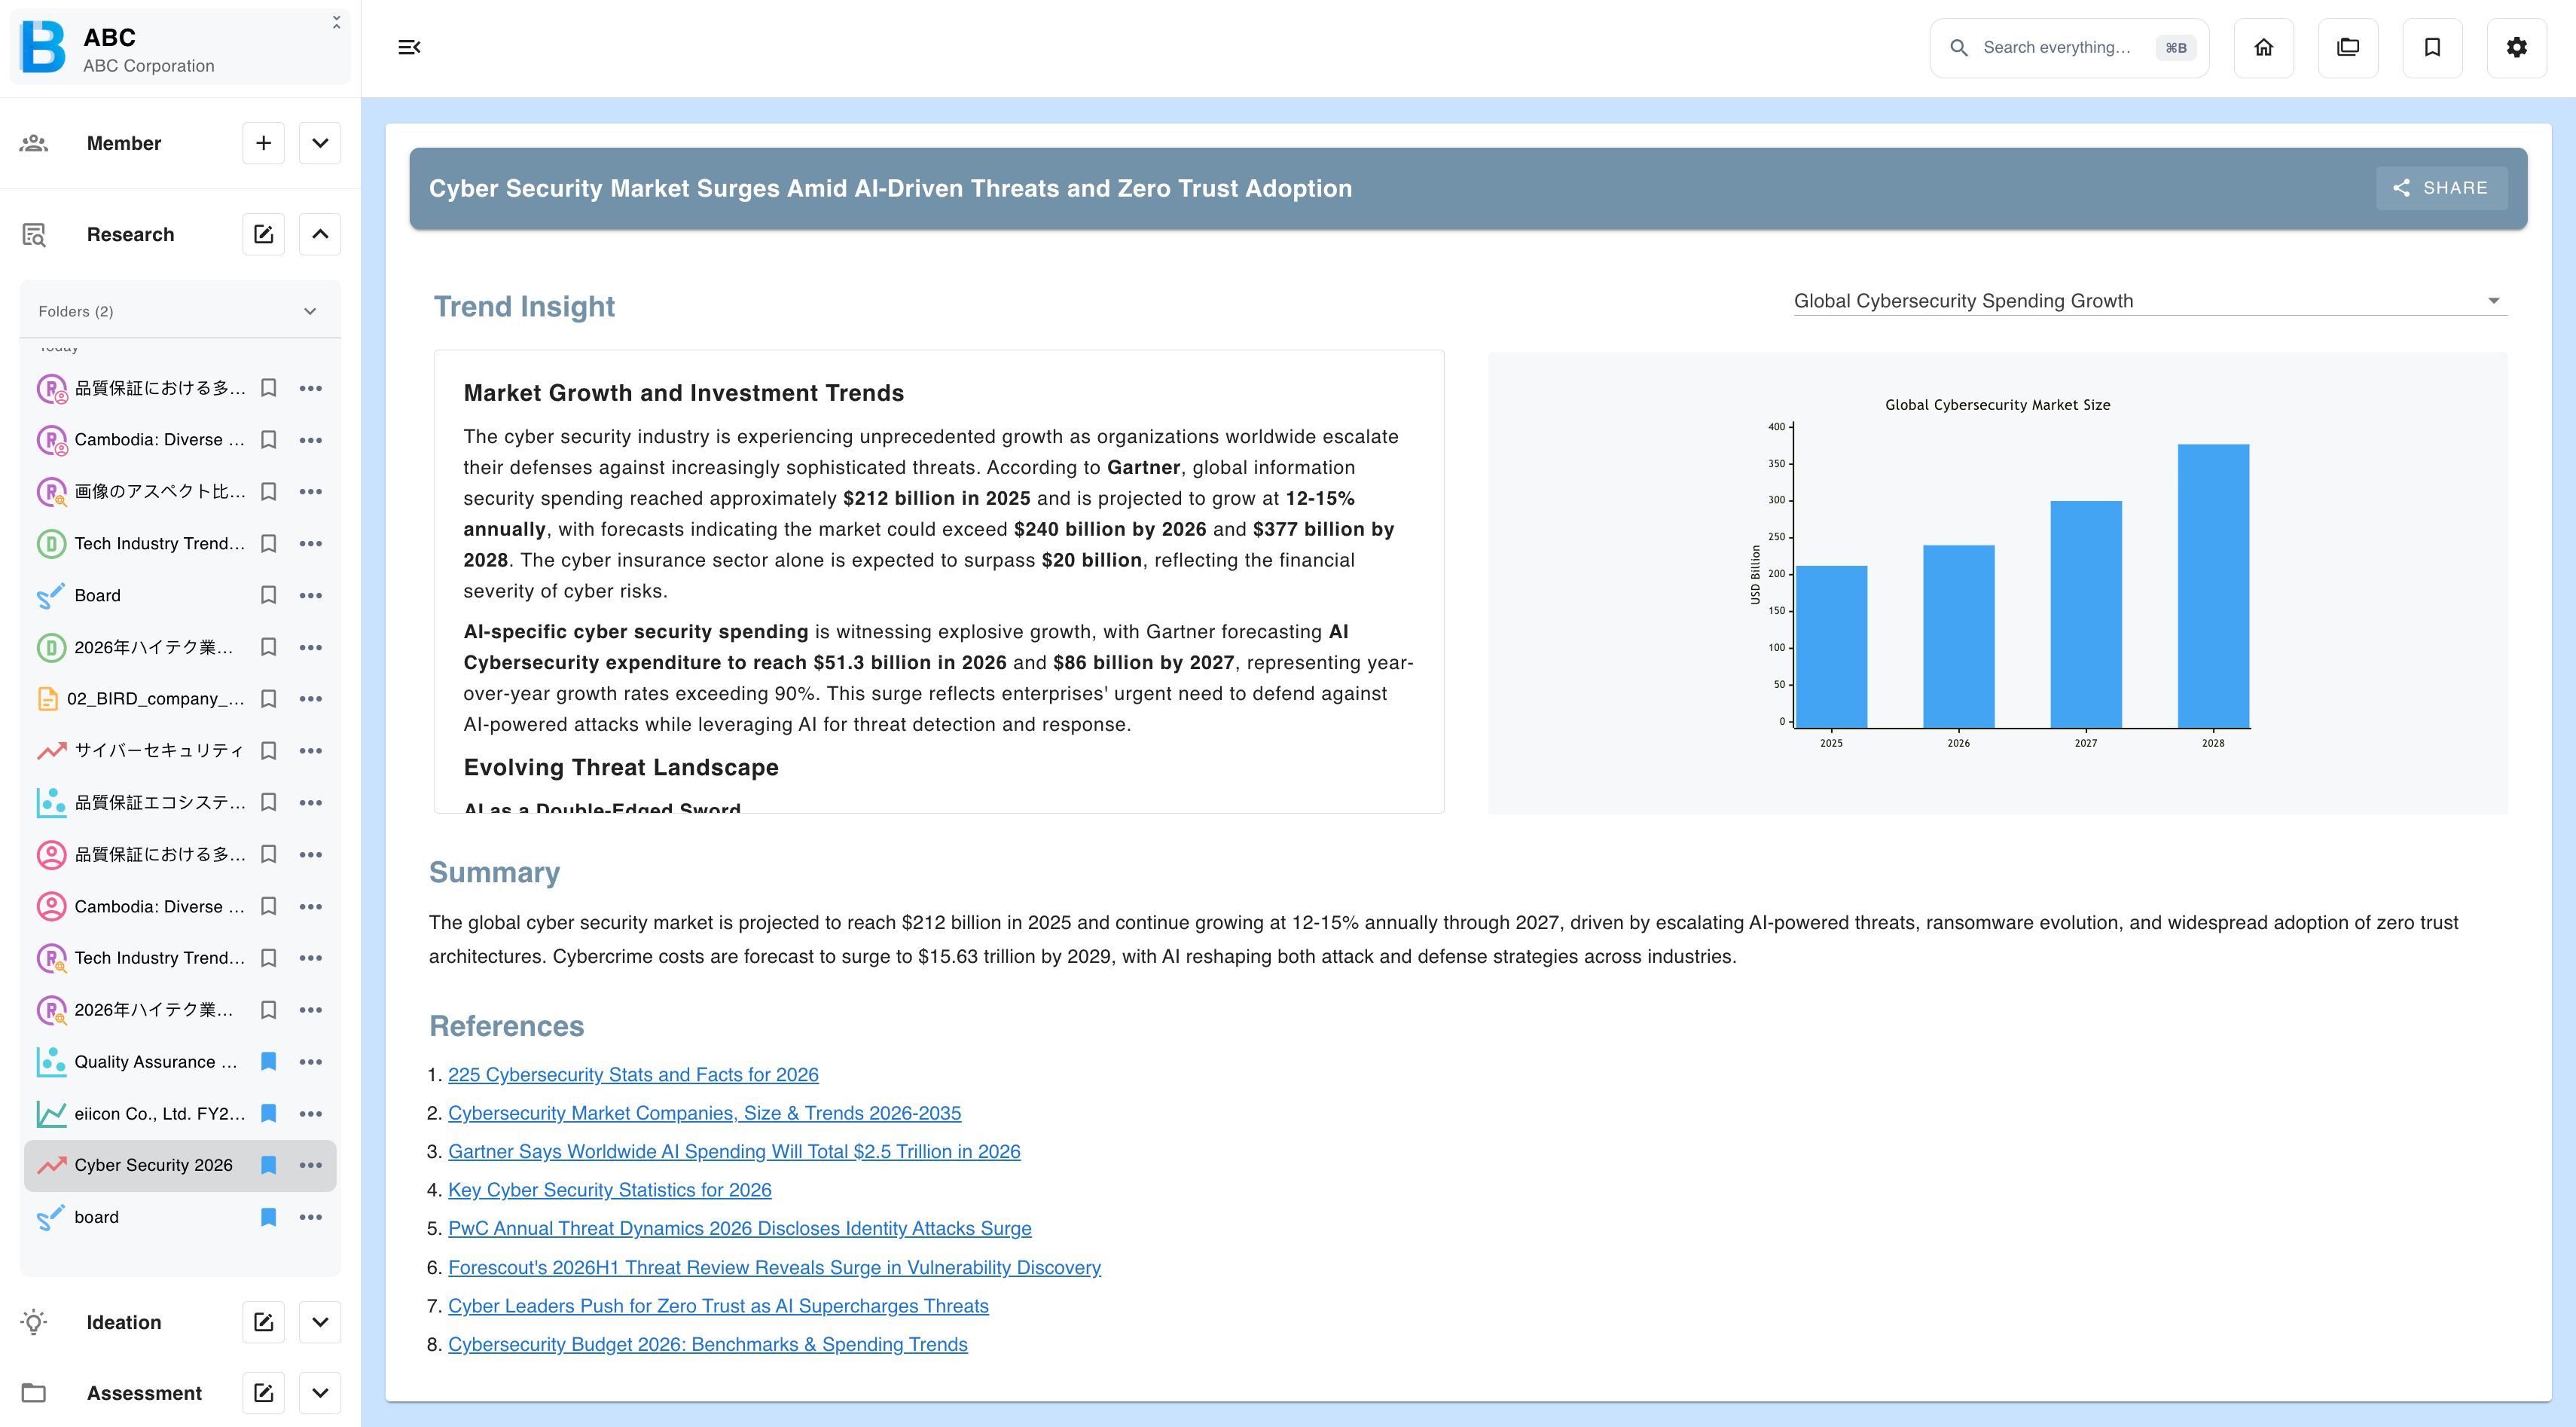Viewport: 2576px width, 1427px height.
Task: Open Key Cyber Security Statistics for 2026
Action: click(610, 1190)
